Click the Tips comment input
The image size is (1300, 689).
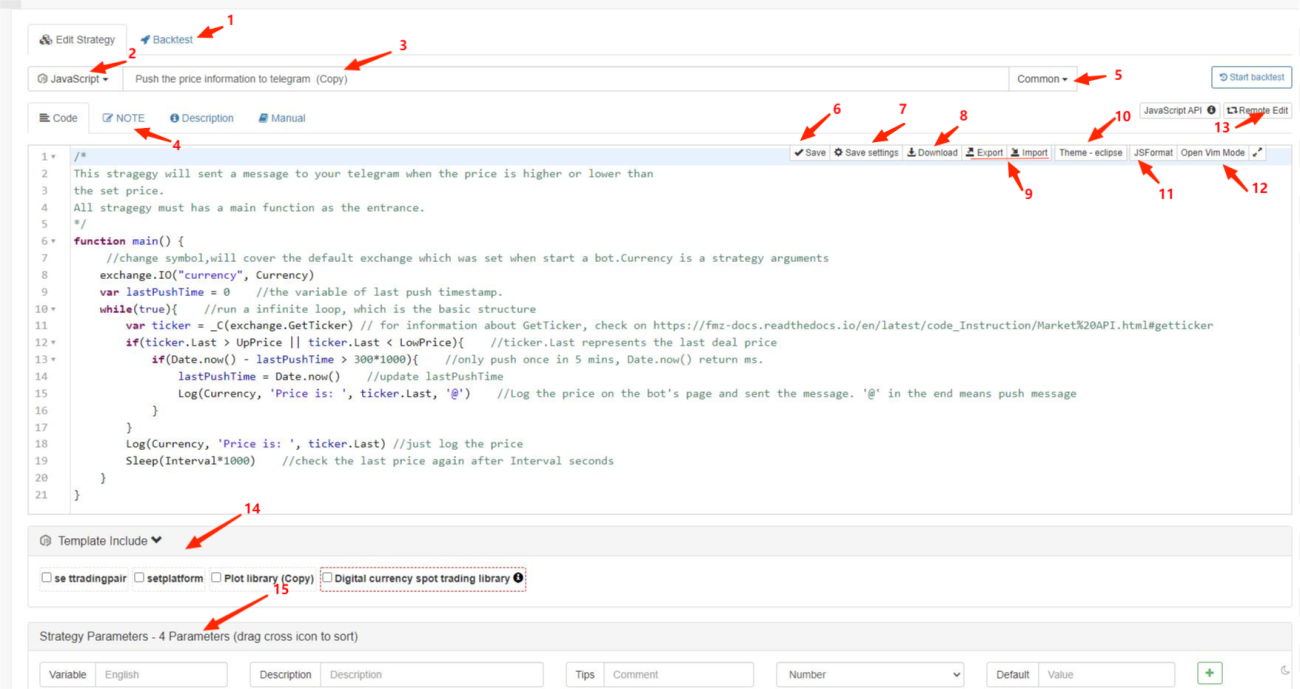point(678,674)
